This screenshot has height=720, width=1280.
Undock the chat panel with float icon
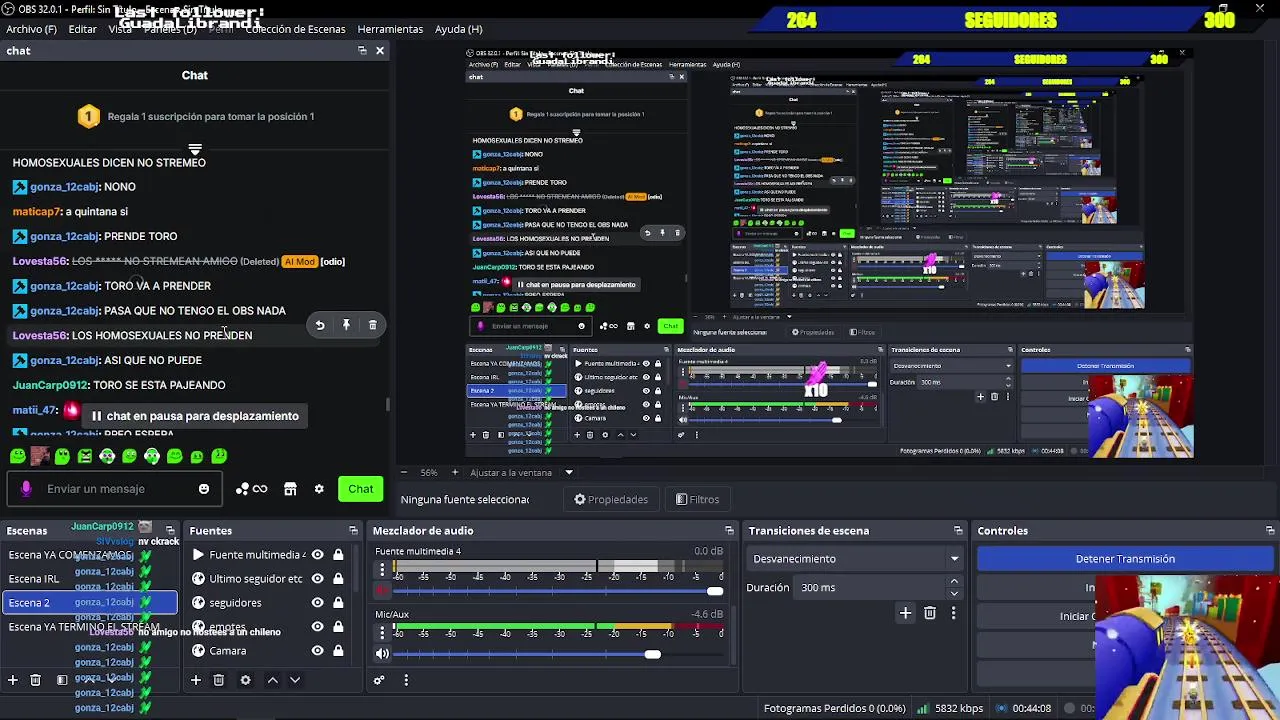pos(362,50)
